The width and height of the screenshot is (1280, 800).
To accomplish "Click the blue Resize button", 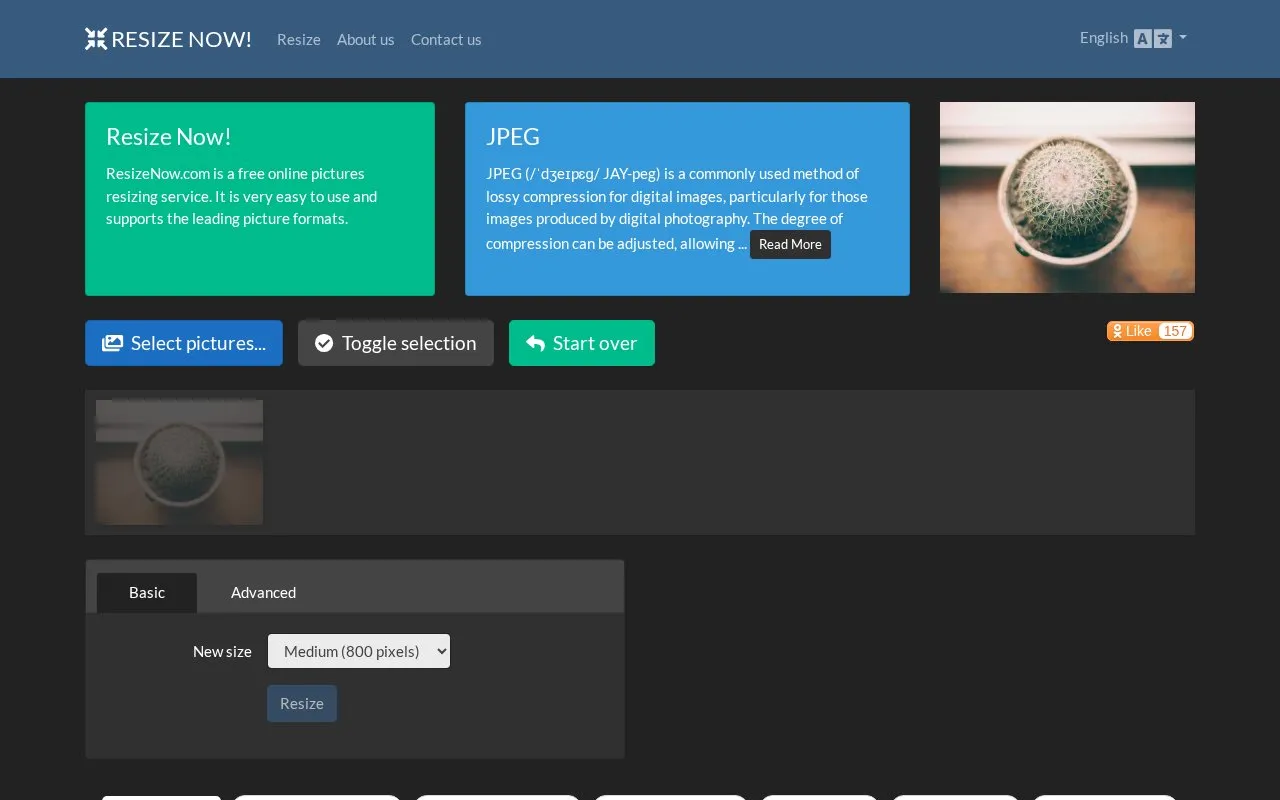I will (302, 703).
